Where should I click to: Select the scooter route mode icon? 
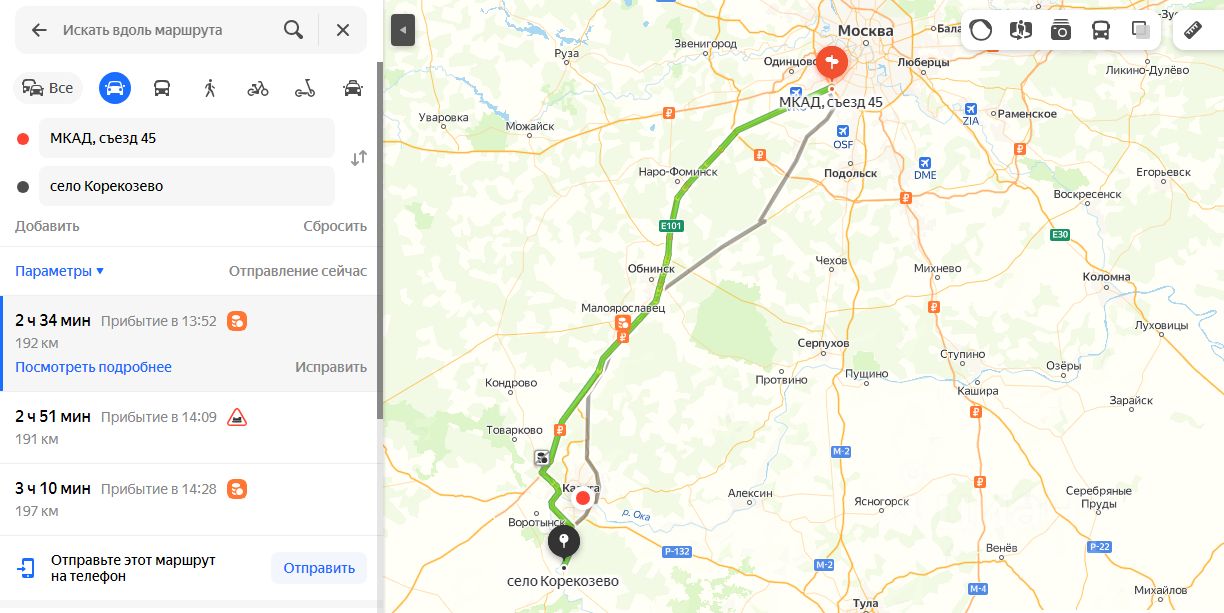coord(305,88)
